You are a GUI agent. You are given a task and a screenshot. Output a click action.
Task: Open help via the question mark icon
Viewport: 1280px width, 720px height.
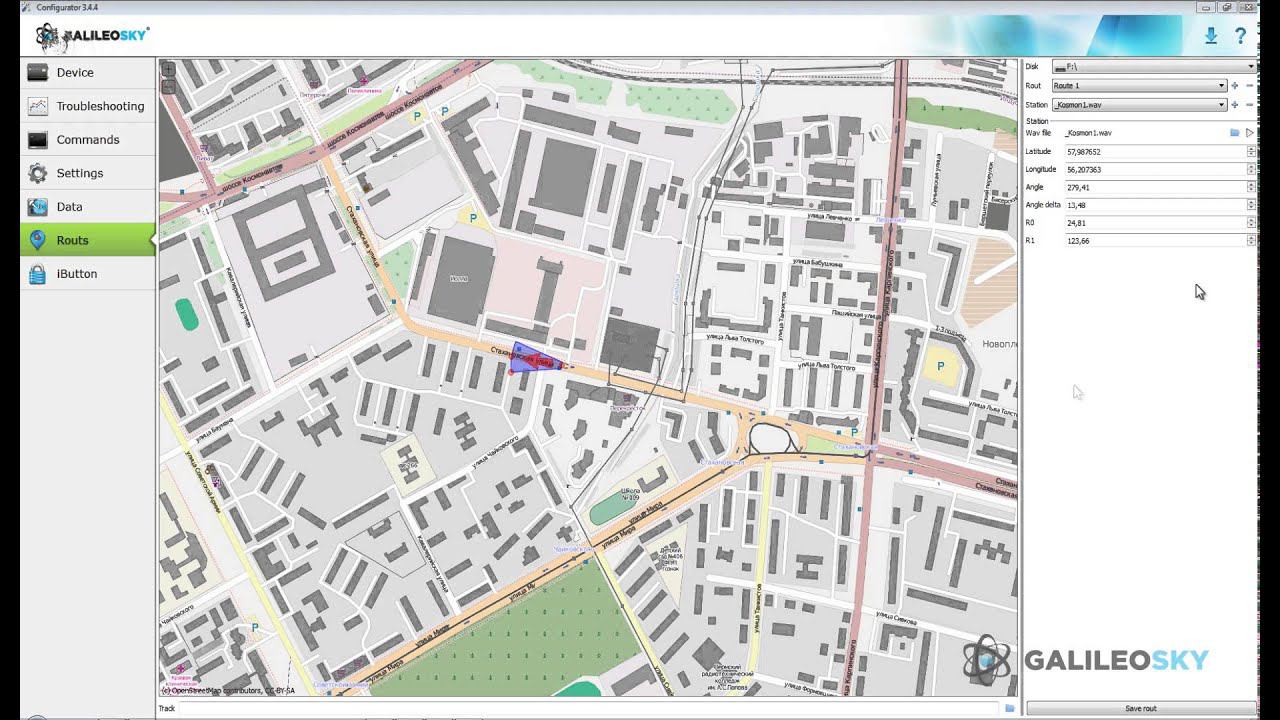click(x=1241, y=36)
